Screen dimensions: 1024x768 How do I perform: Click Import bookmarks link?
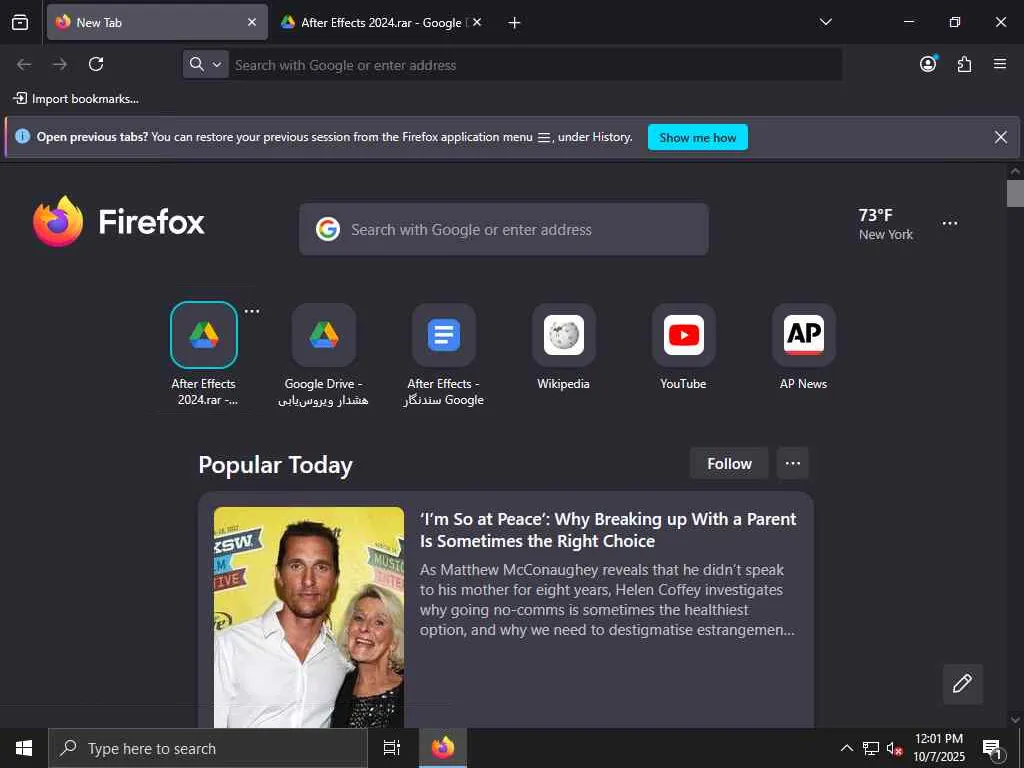pyautogui.click(x=76, y=99)
